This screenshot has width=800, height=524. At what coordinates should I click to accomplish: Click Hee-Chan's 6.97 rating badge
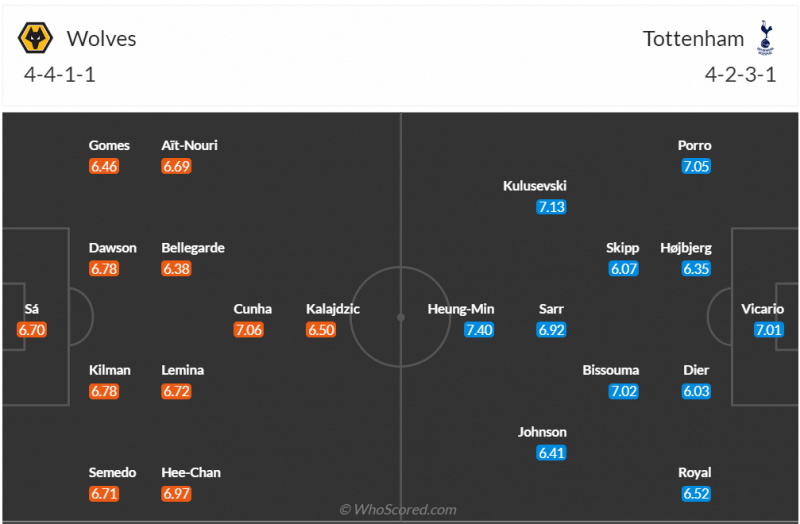pyautogui.click(x=176, y=493)
